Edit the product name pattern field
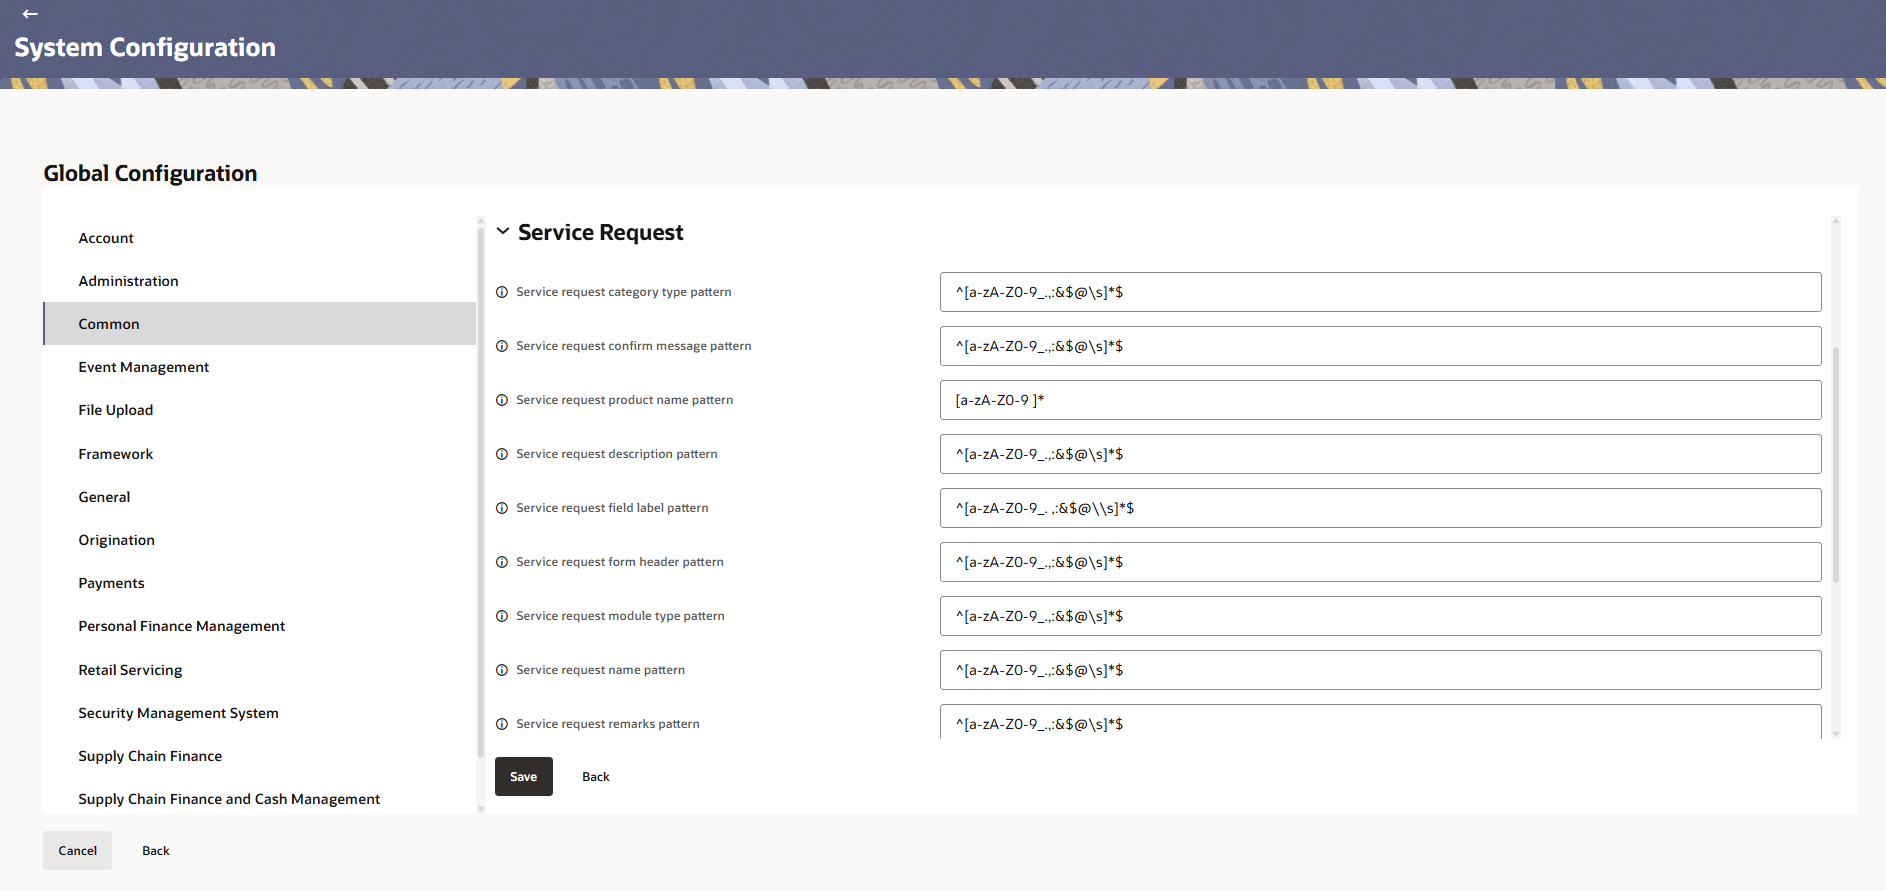Image resolution: width=1886 pixels, height=891 pixels. [1380, 400]
